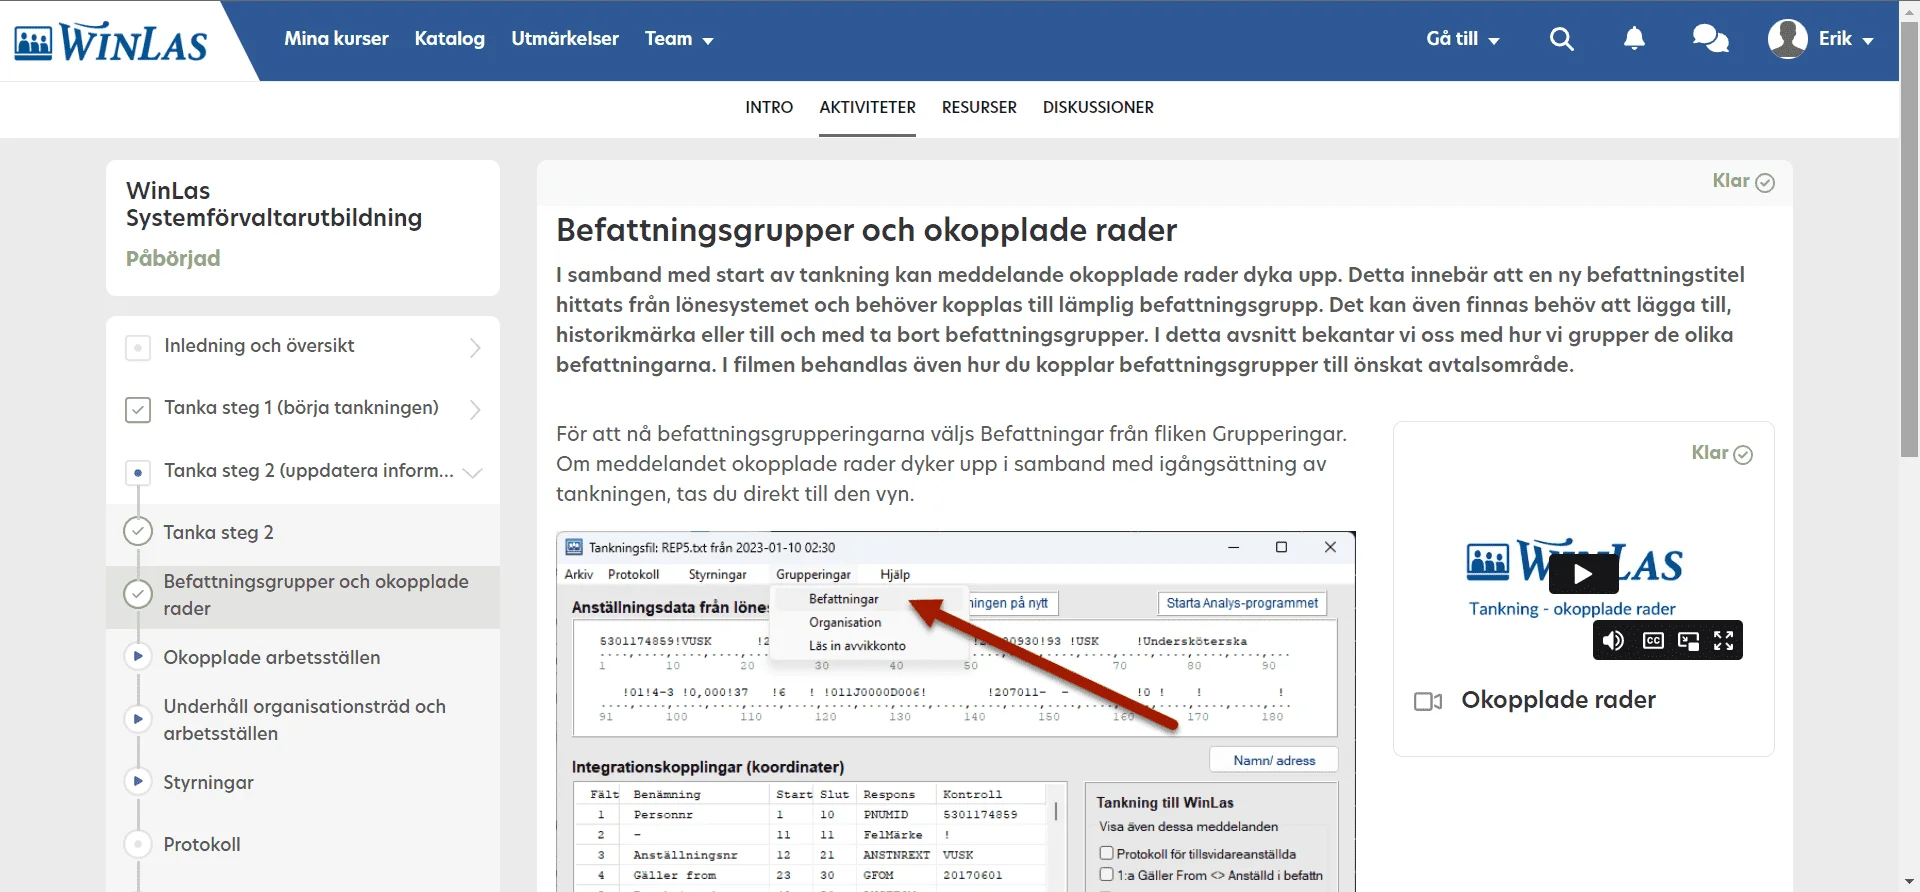Collapse the Tanka steg 2 (uppdatera inform...) chevron
Viewport: 1920px width, 892px height.
pos(473,472)
